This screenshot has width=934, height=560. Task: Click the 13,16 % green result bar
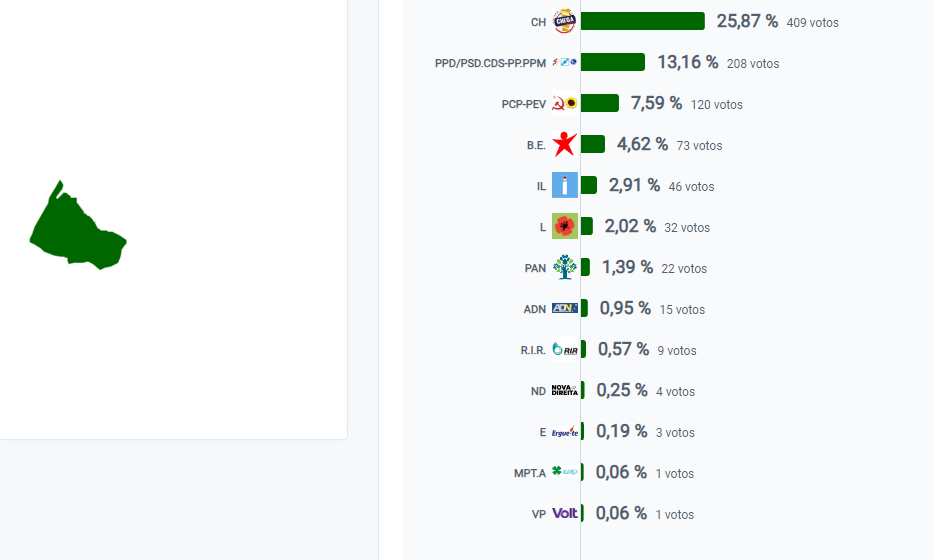click(x=613, y=62)
